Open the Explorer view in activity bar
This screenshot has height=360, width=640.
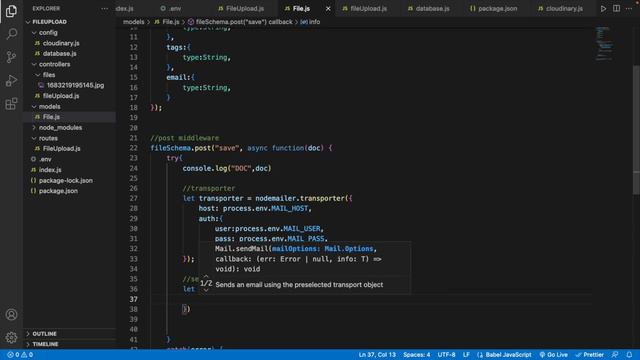click(x=11, y=11)
